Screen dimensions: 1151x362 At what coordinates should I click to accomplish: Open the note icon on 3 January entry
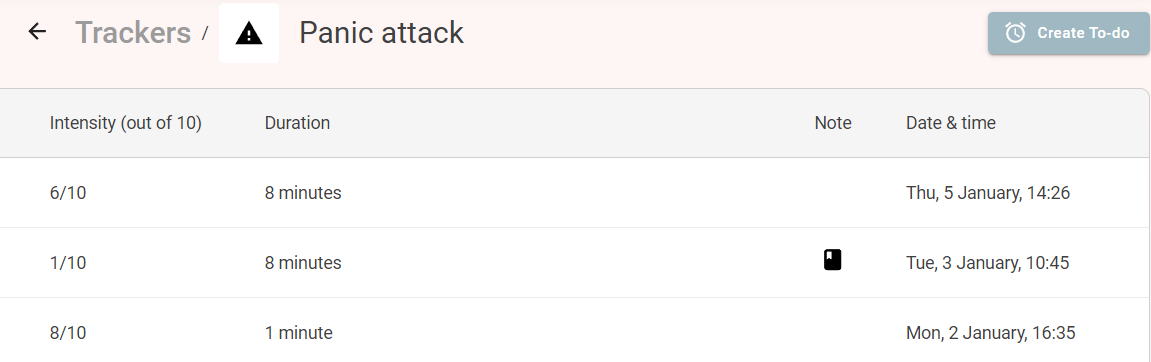pyautogui.click(x=832, y=260)
